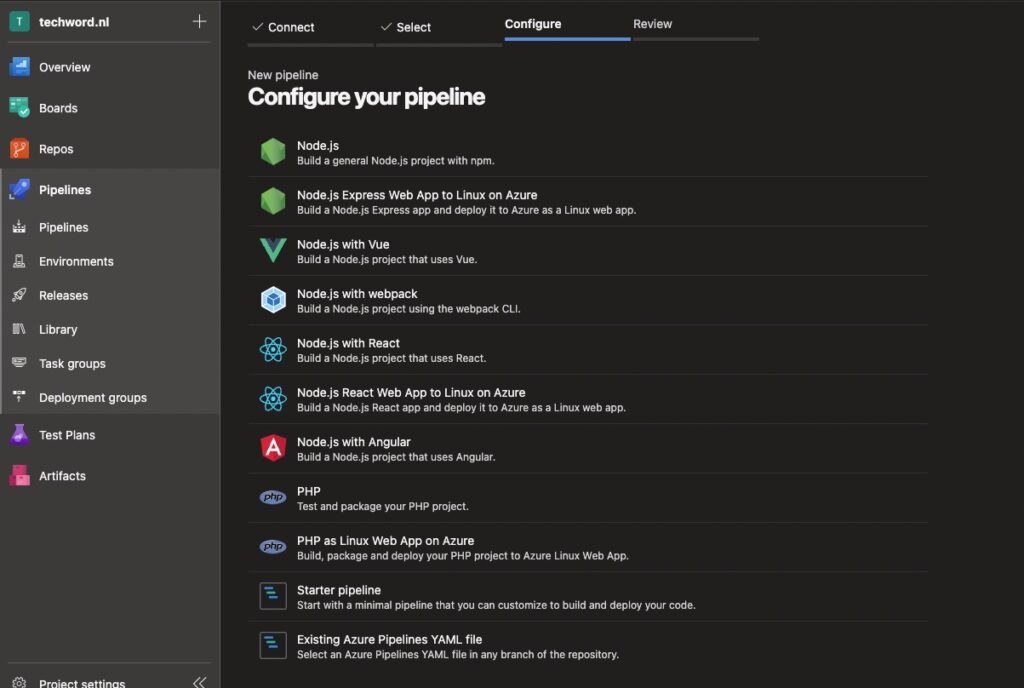This screenshot has width=1024, height=688.
Task: Click the techword.nl project name
Action: pyautogui.click(x=74, y=22)
